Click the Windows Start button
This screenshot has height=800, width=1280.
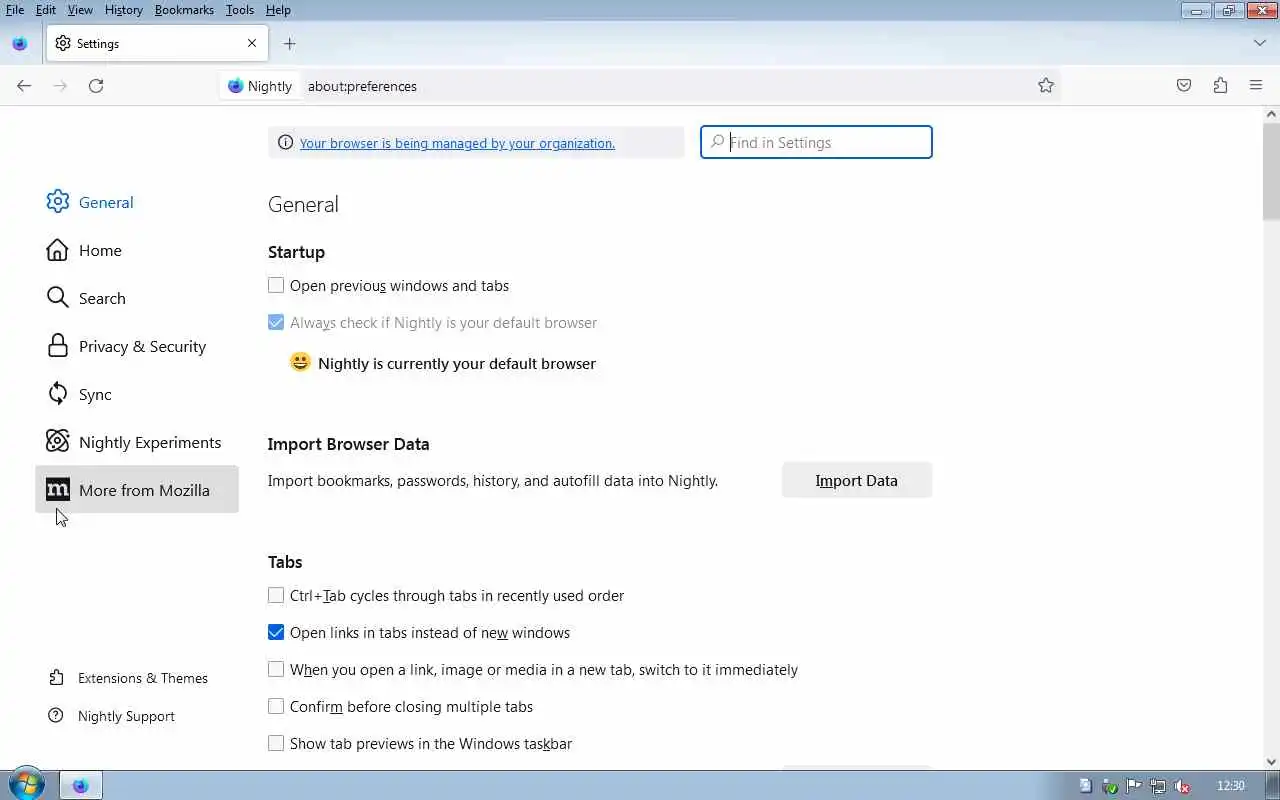26,785
